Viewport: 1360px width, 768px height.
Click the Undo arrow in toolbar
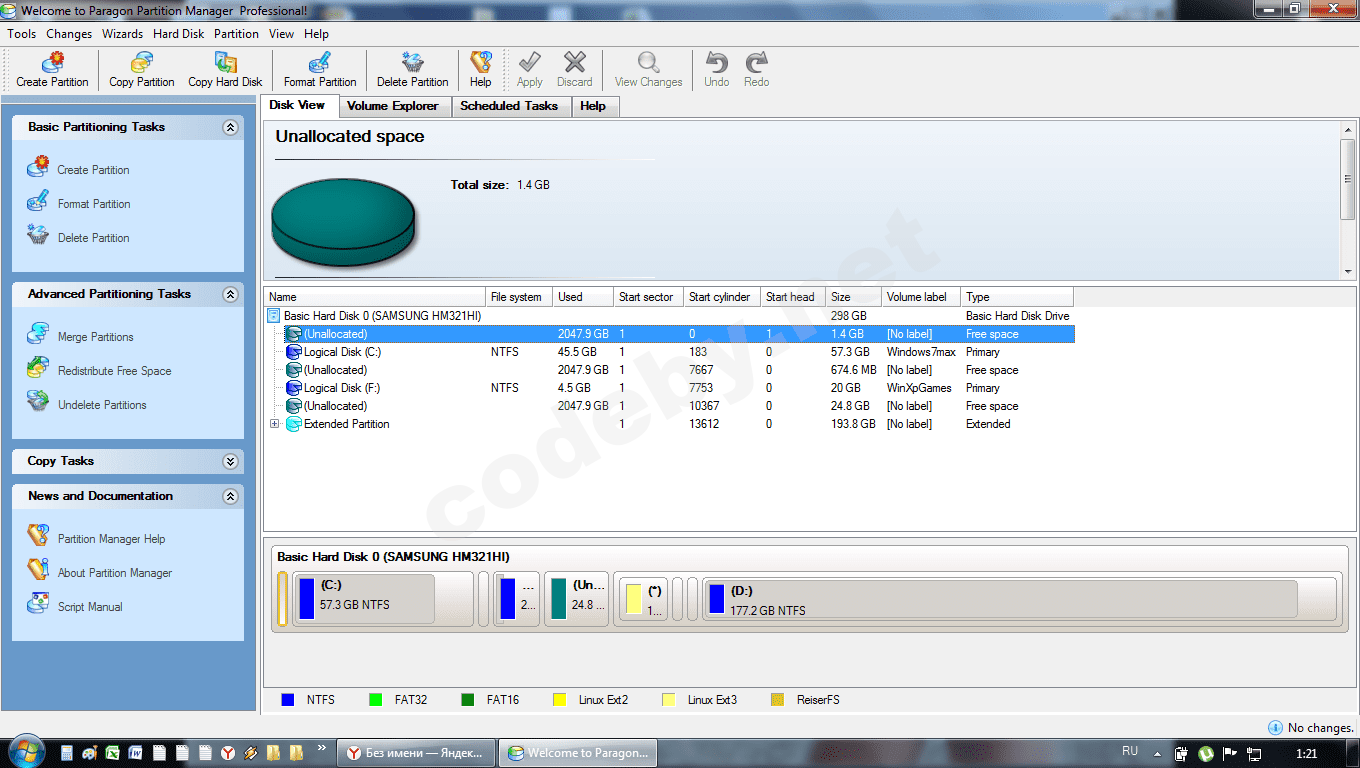click(x=716, y=63)
